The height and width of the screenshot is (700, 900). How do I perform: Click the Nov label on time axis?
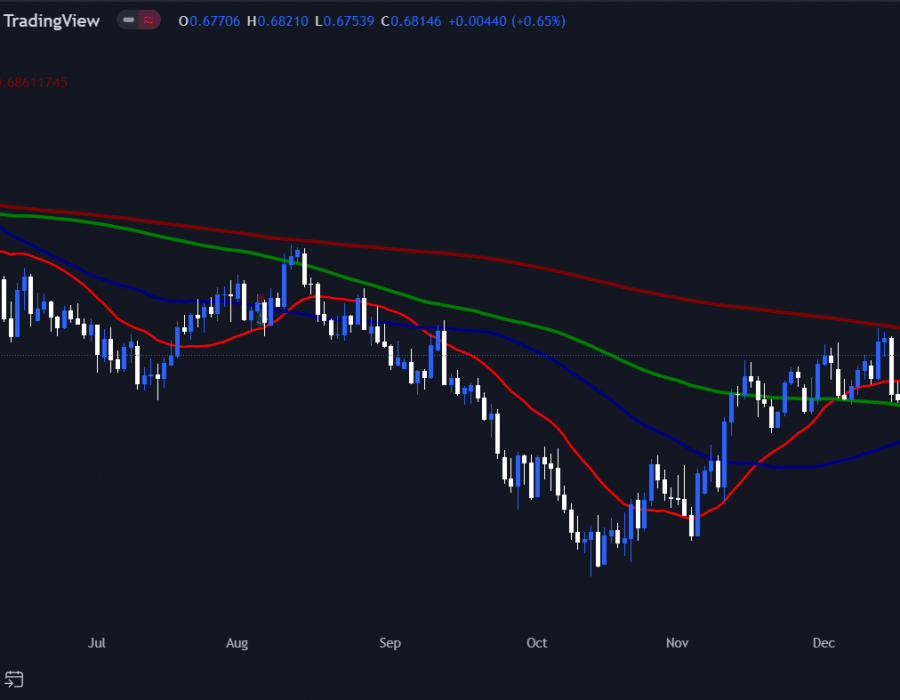tap(678, 643)
